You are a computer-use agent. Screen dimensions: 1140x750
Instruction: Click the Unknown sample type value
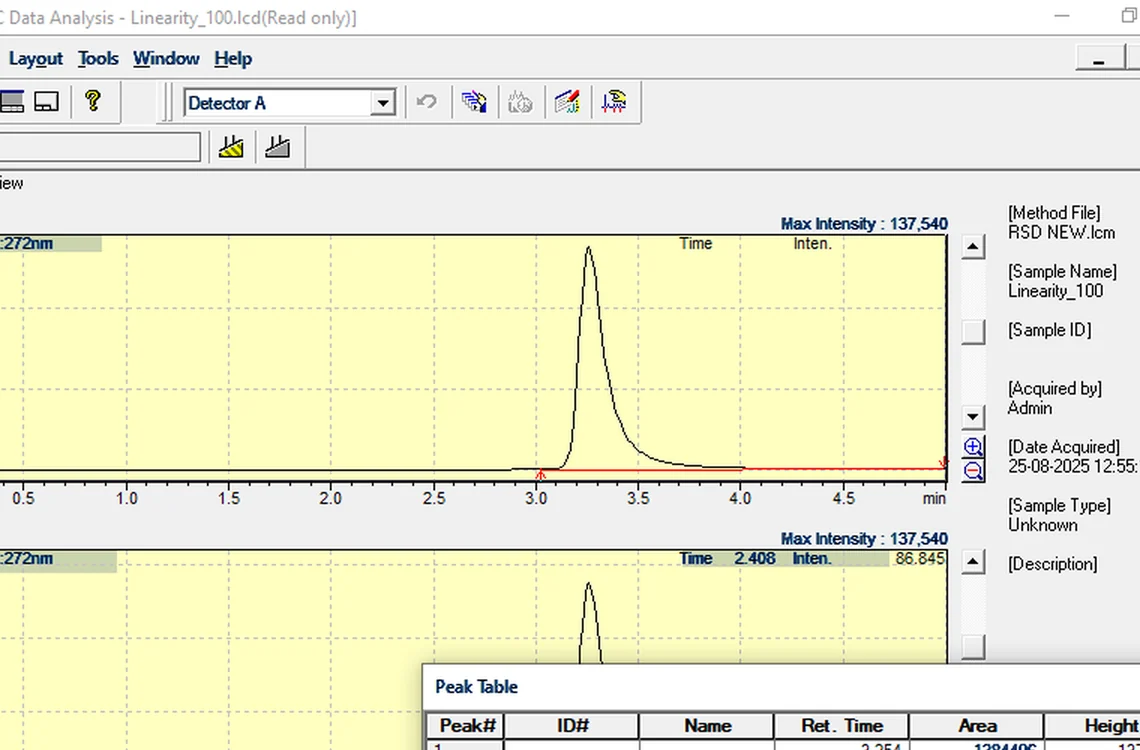pos(1043,525)
